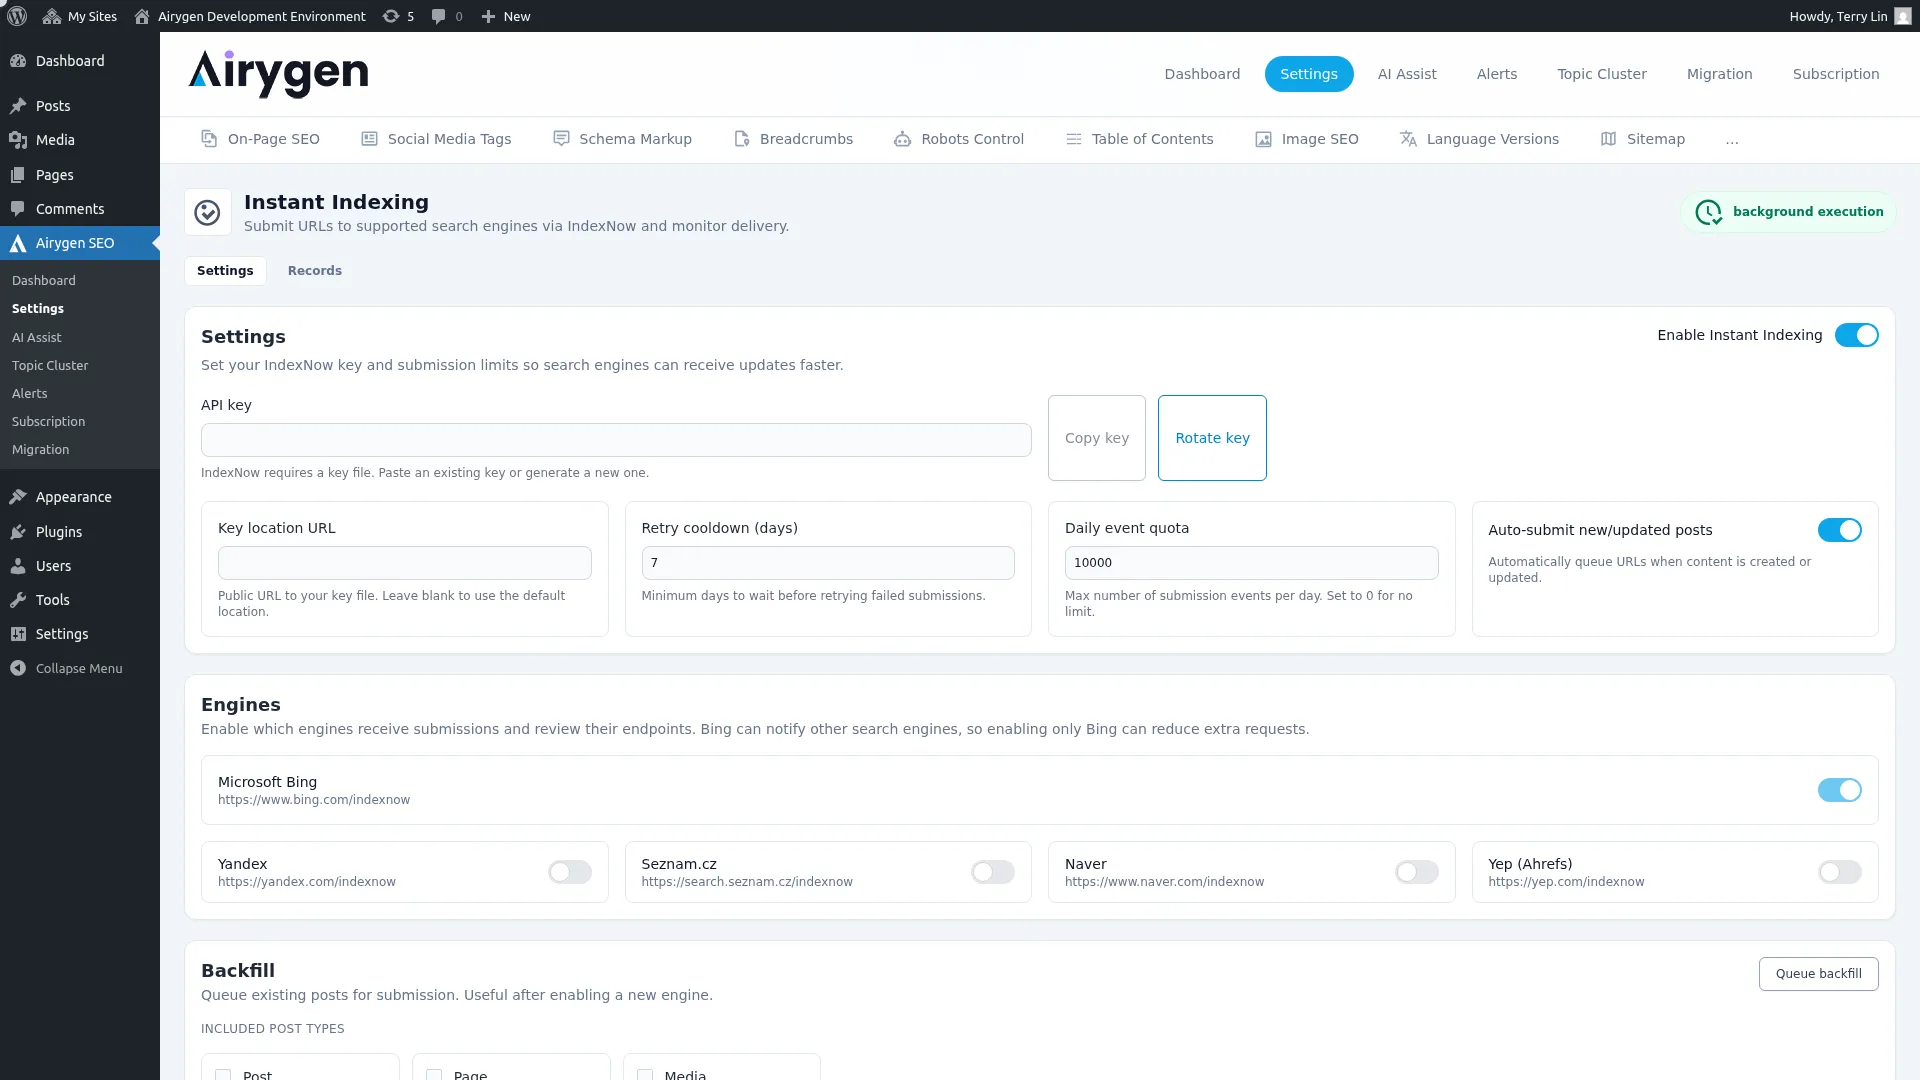Open Migration in the sidebar submenu

(x=41, y=450)
